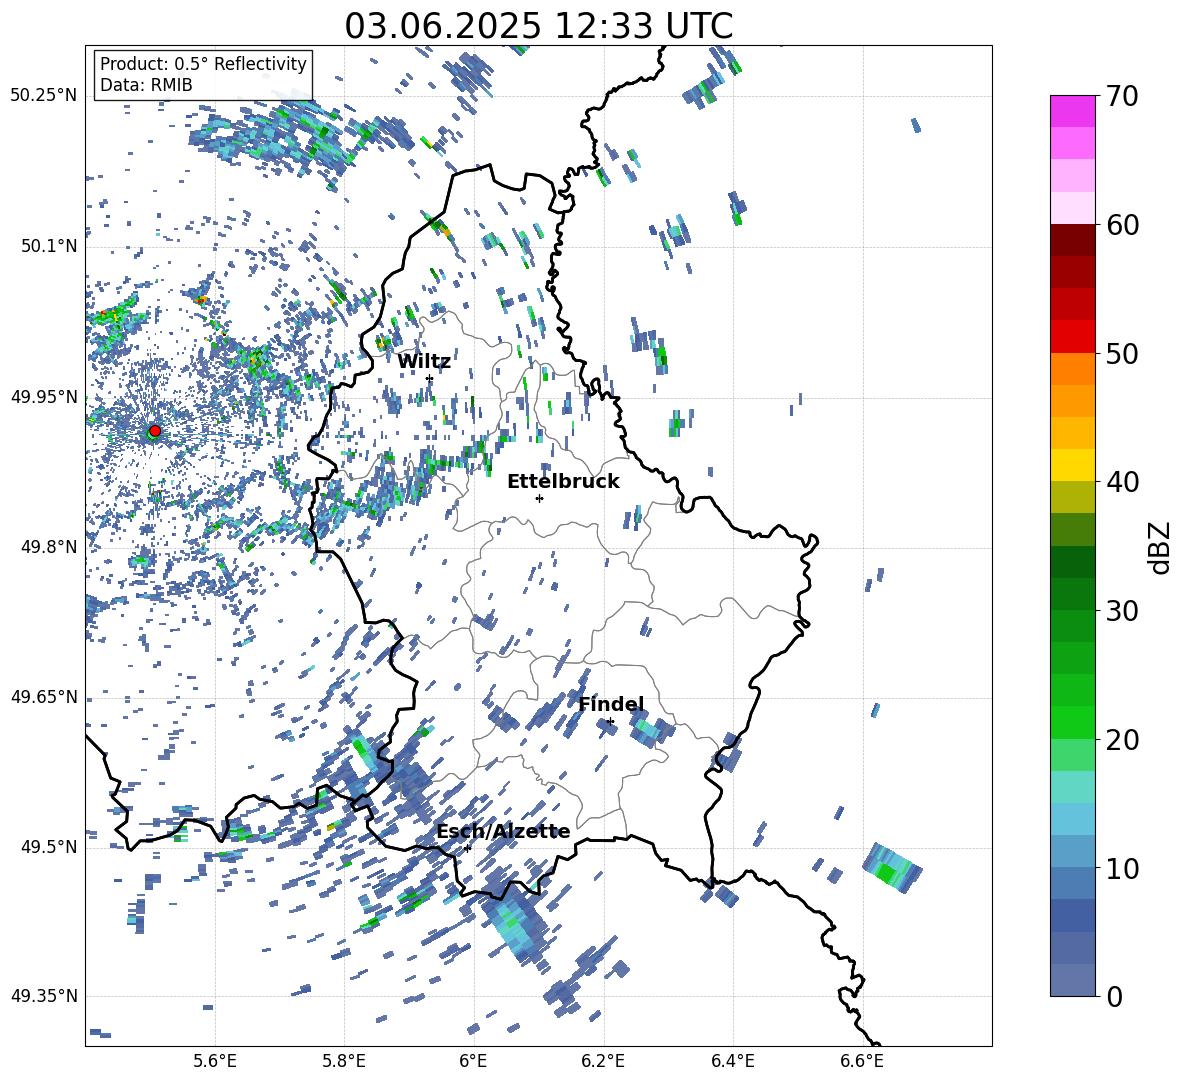Screen dimensions: 1184x1081
Task: Click the dBZ colorbar label
Action: [1159, 547]
